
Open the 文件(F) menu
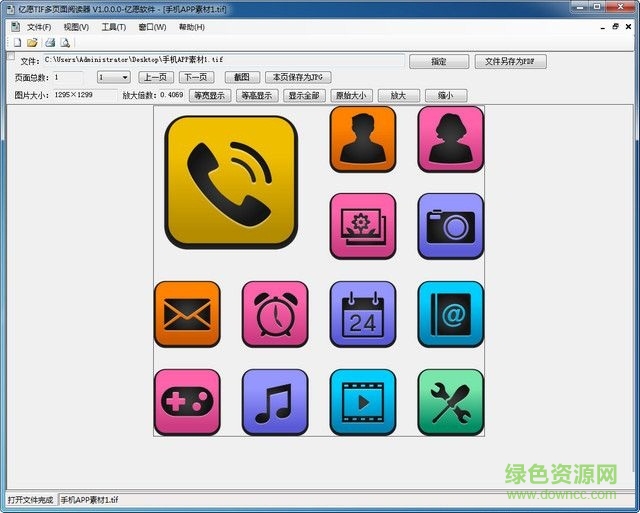pyautogui.click(x=39, y=27)
